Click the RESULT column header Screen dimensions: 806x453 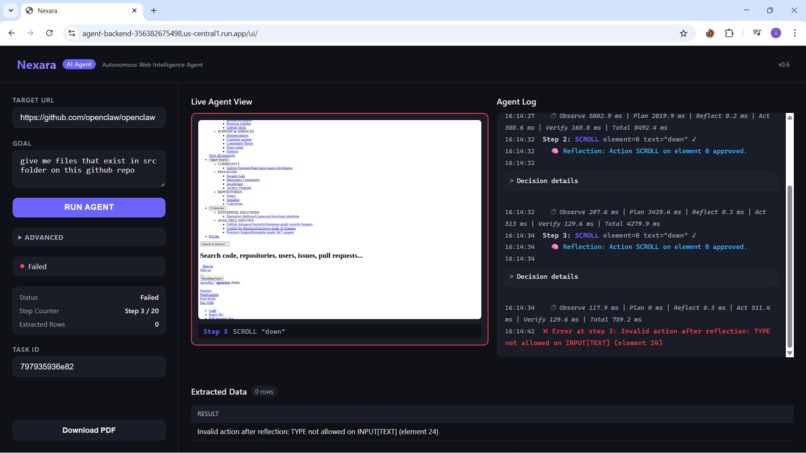coord(208,414)
